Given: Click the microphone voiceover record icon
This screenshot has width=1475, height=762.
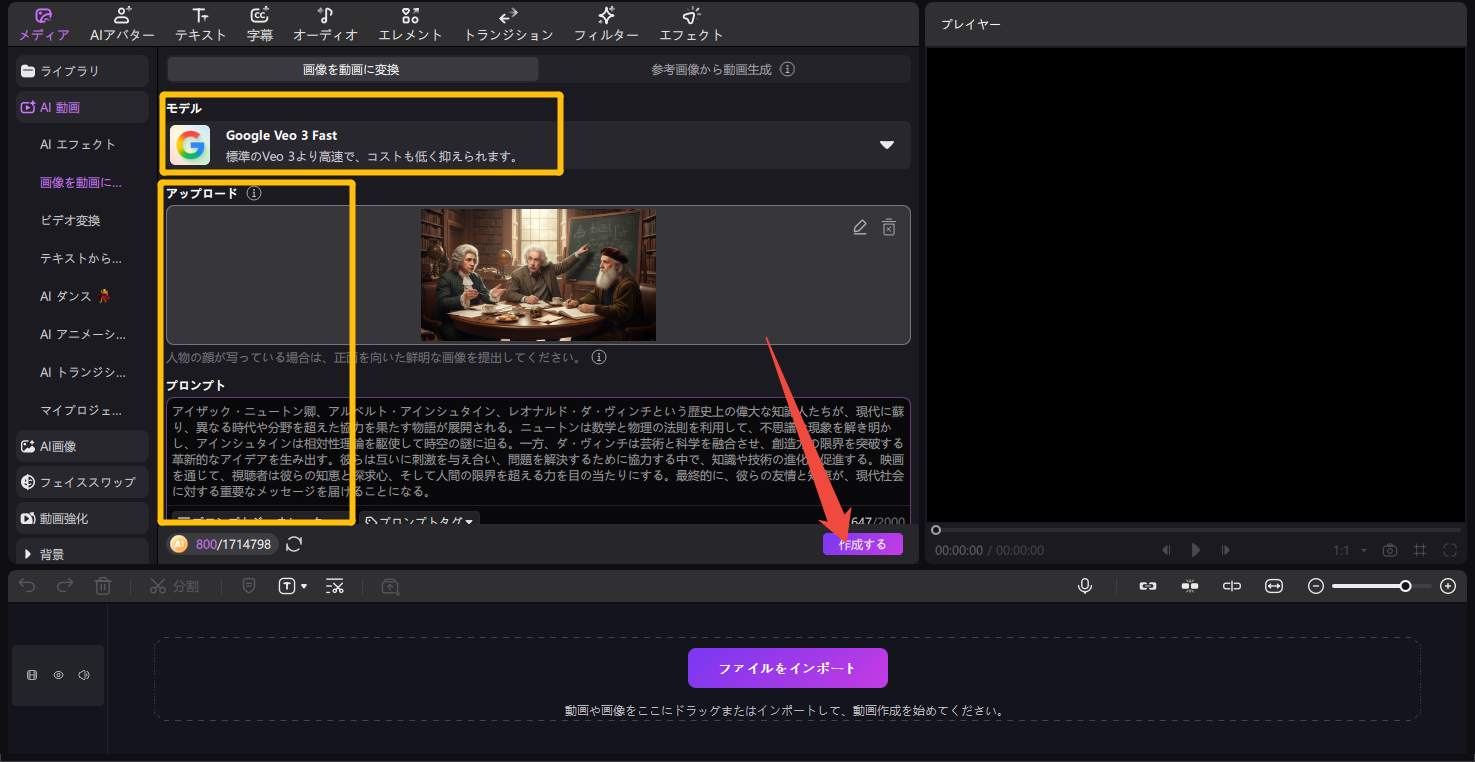Looking at the screenshot, I should (1085, 586).
